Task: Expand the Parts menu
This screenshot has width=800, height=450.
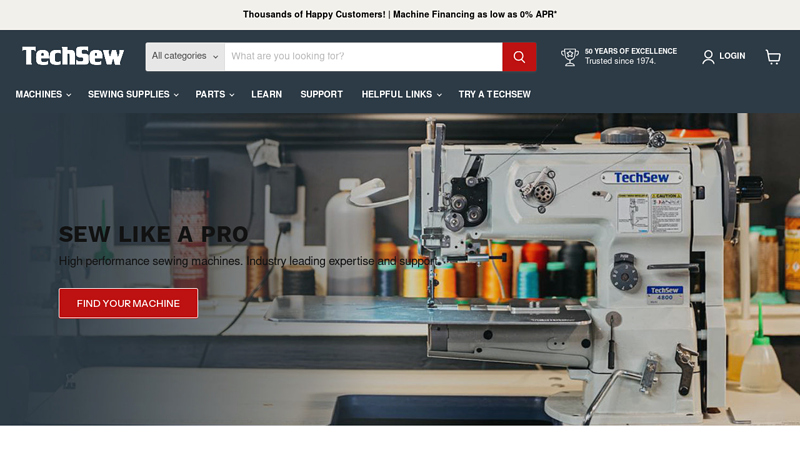Action: coord(214,94)
